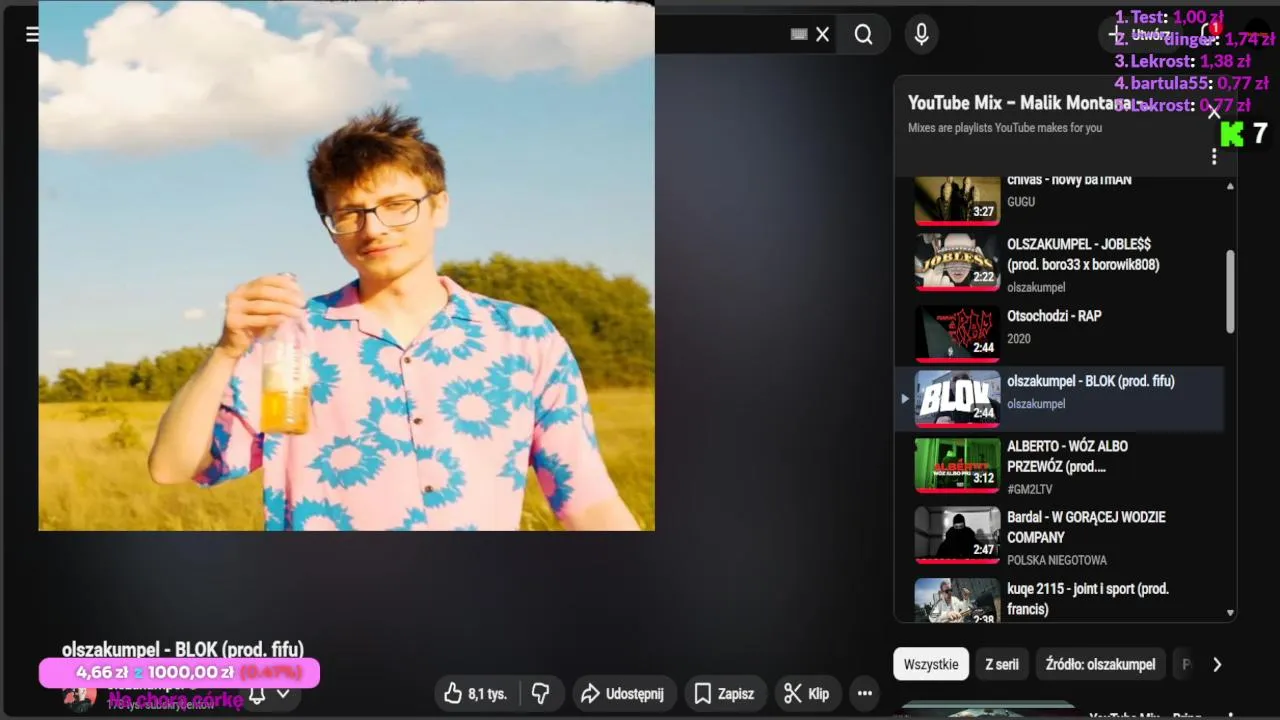Click the search magnifier button

pos(863,35)
